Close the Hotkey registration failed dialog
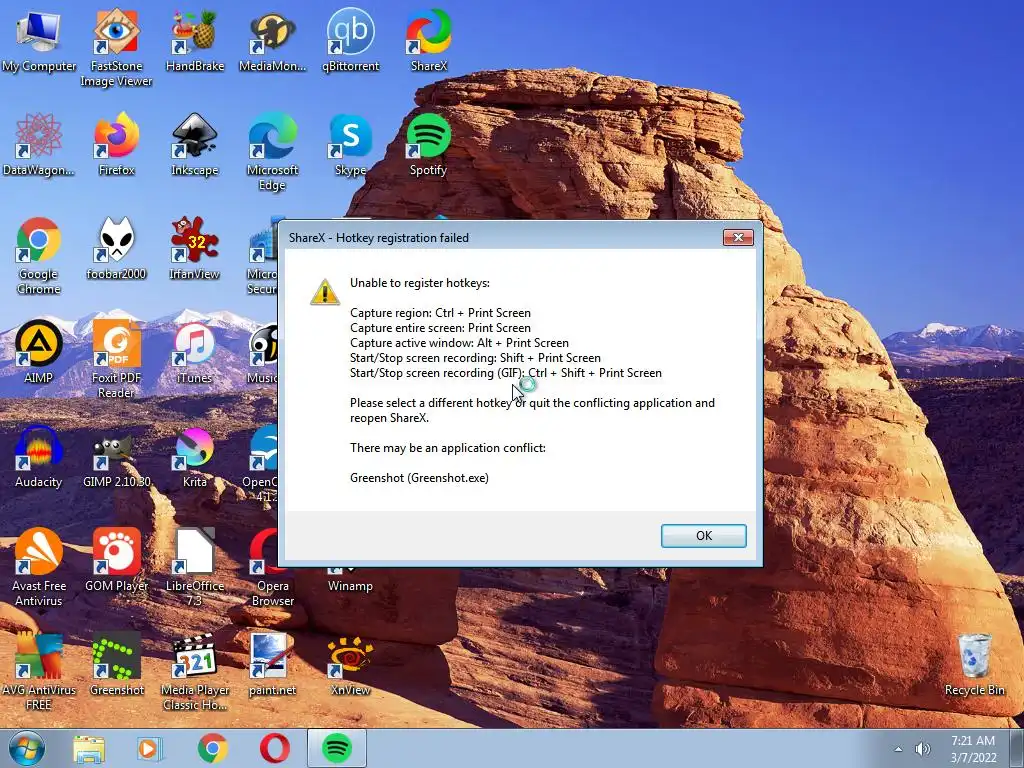 point(738,237)
